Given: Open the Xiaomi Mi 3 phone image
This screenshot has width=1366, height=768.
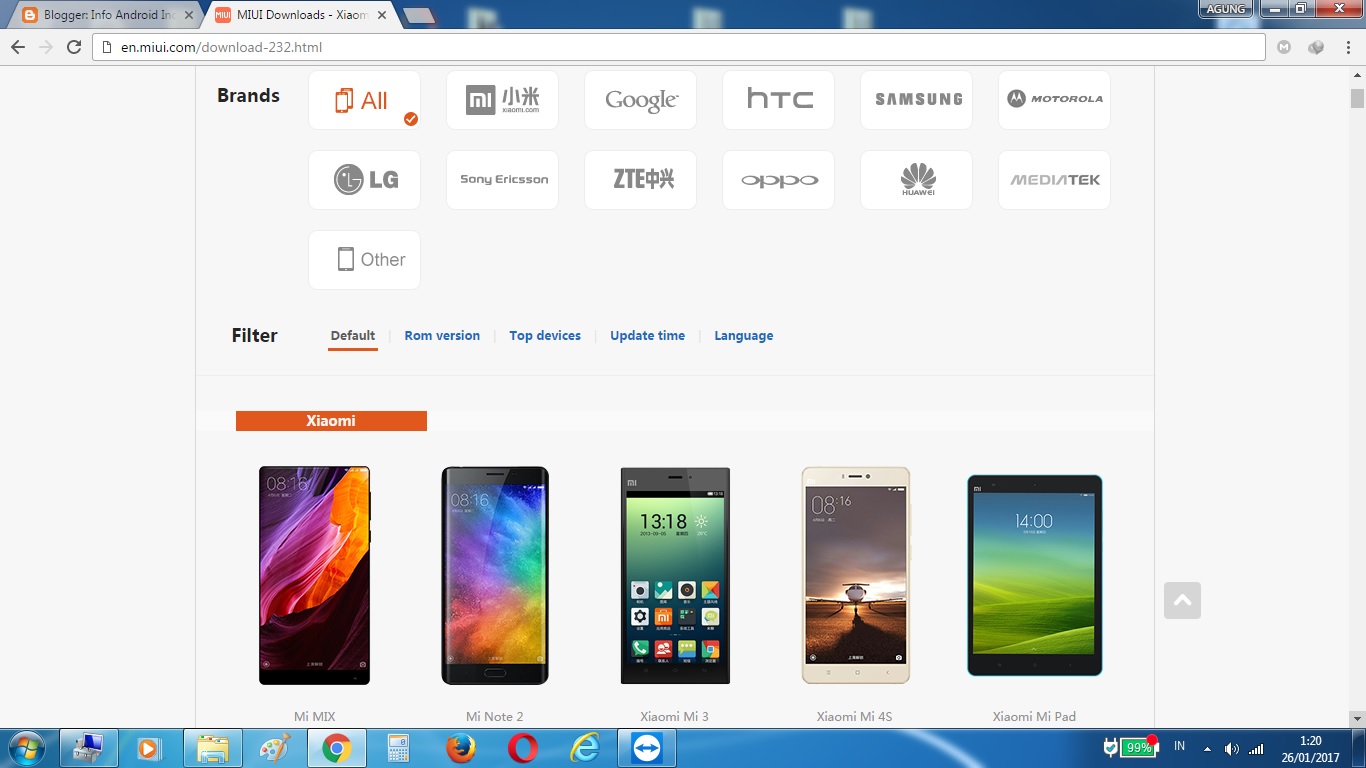Looking at the screenshot, I should (675, 575).
